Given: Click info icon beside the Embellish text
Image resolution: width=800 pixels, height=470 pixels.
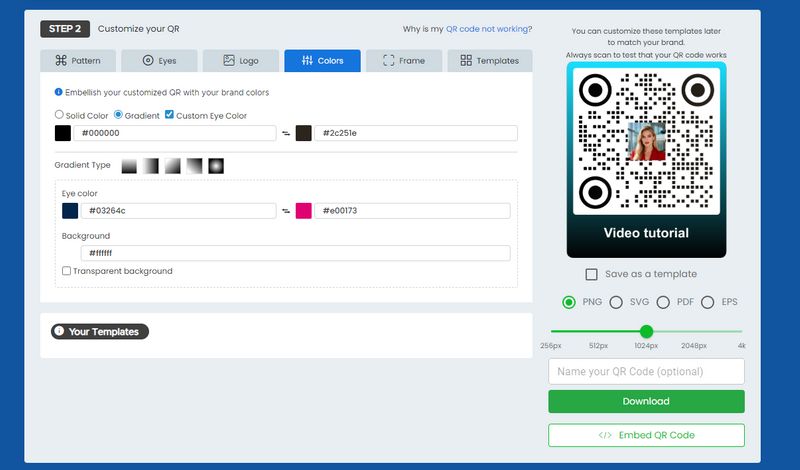Looking at the screenshot, I should point(58,93).
